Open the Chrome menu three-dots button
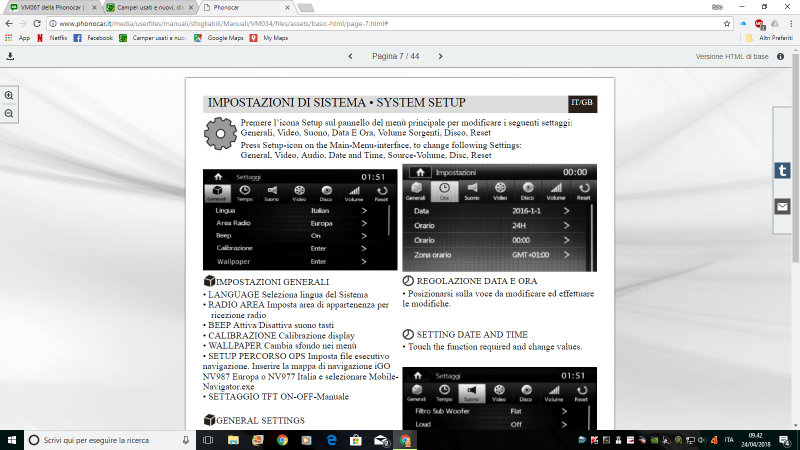Viewport: 800px width, 450px height. click(790, 23)
